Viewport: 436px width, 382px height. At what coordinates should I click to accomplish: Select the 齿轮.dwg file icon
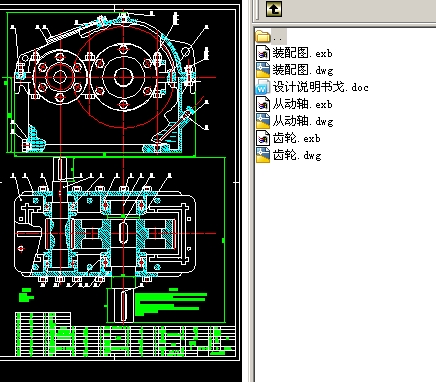[263, 155]
